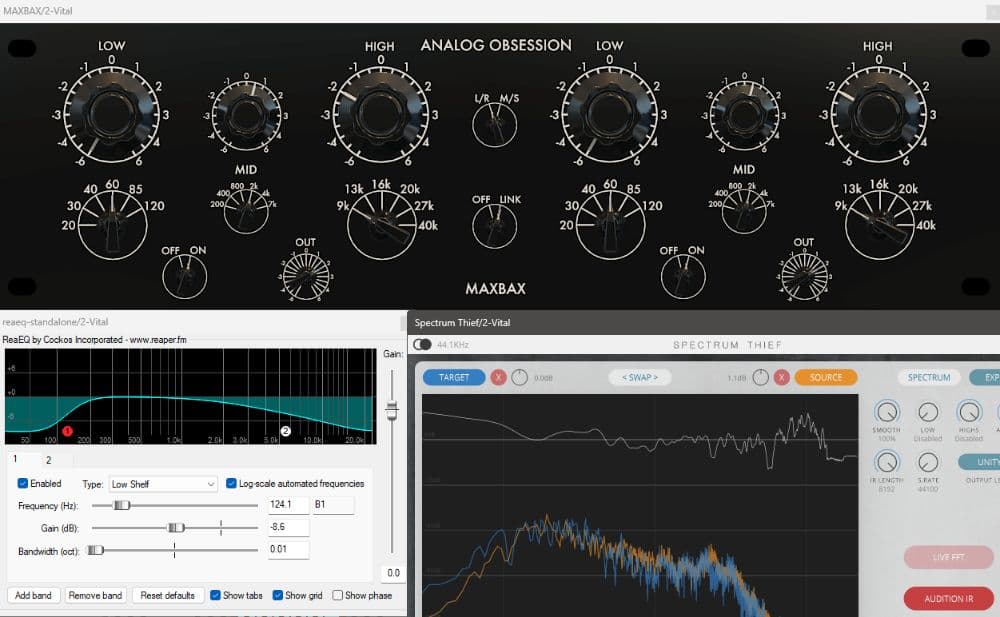1000x617 pixels.
Task: Click the red band 1 node on EQ graph
Action: point(68,431)
